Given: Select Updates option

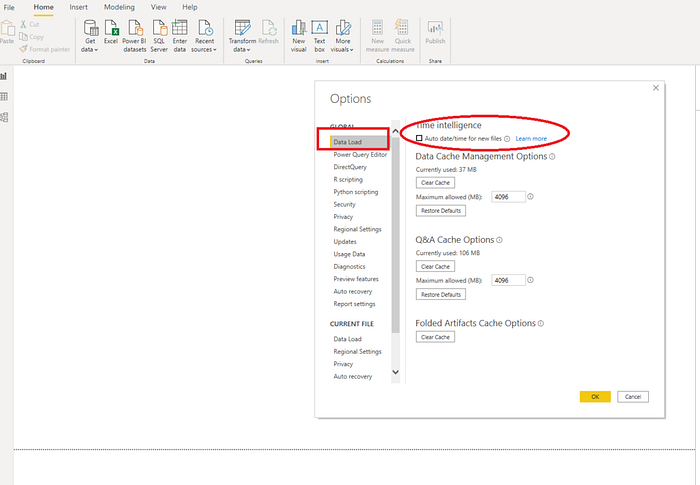Looking at the screenshot, I should coord(345,242).
